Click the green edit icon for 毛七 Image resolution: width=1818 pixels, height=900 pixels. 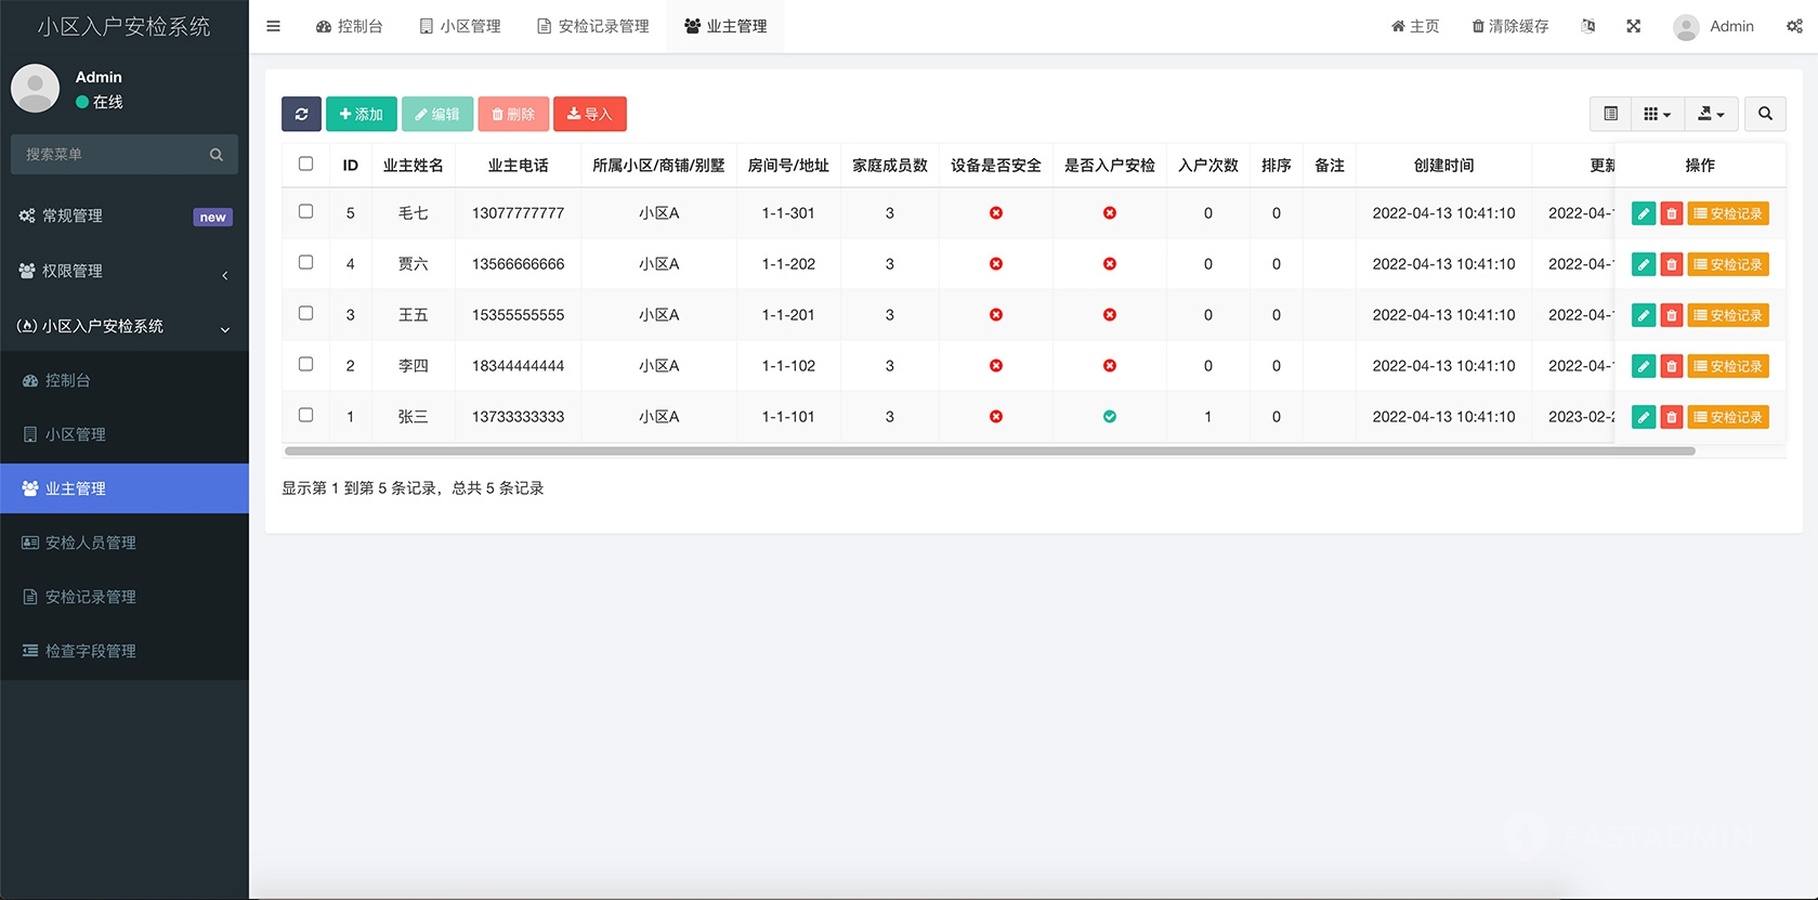tap(1643, 214)
